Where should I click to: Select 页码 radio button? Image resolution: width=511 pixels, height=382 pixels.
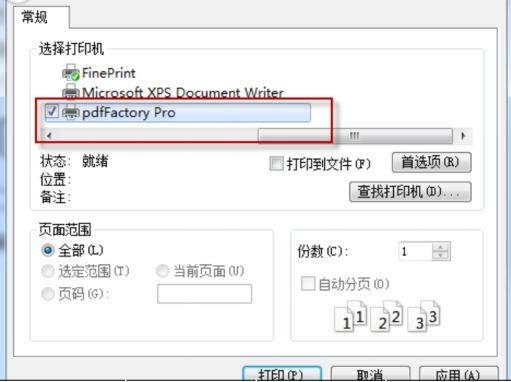pos(48,294)
